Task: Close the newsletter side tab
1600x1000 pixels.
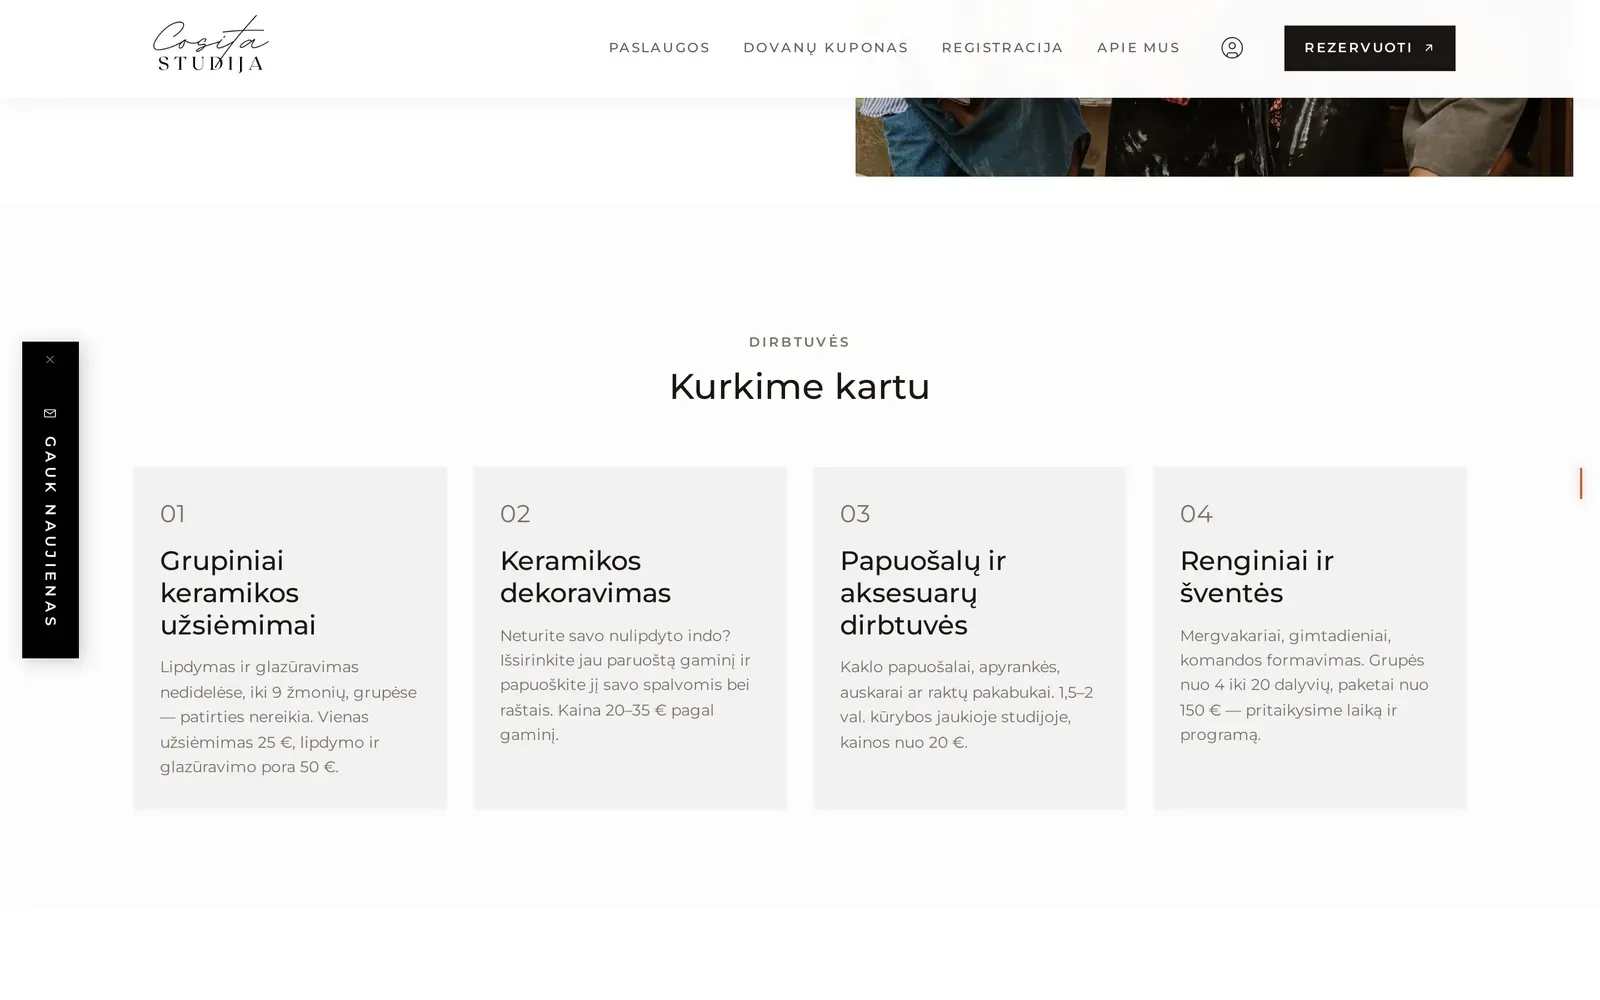Action: point(50,360)
